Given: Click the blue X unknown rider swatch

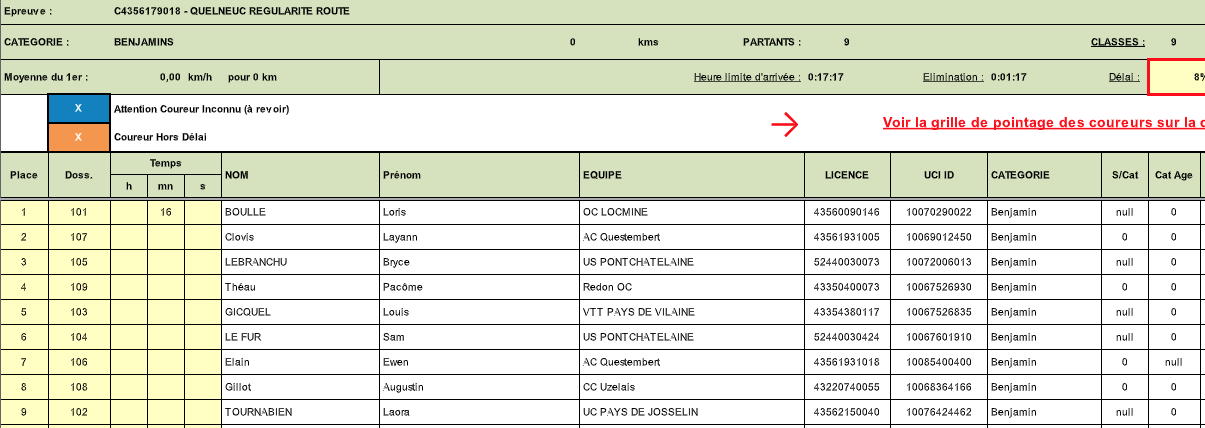Looking at the screenshot, I should click(x=78, y=108).
